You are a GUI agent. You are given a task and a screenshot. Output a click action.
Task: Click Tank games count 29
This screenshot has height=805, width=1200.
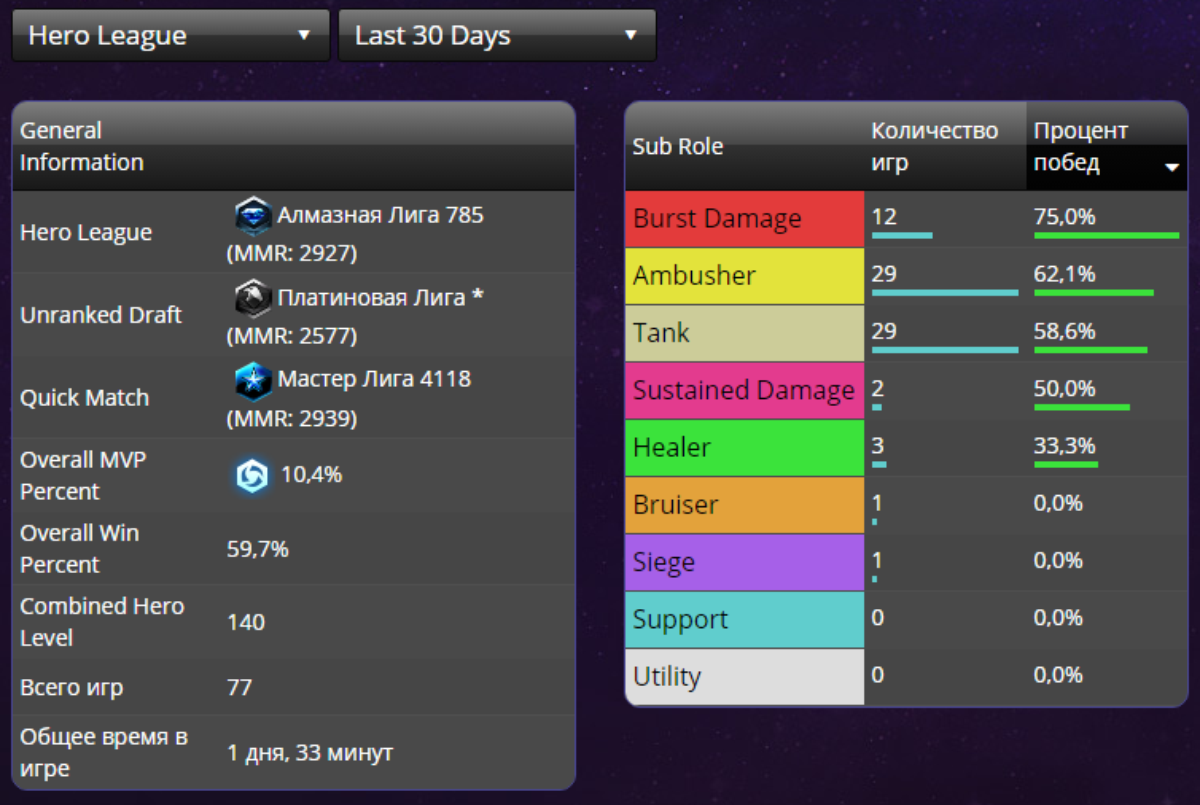click(x=884, y=331)
